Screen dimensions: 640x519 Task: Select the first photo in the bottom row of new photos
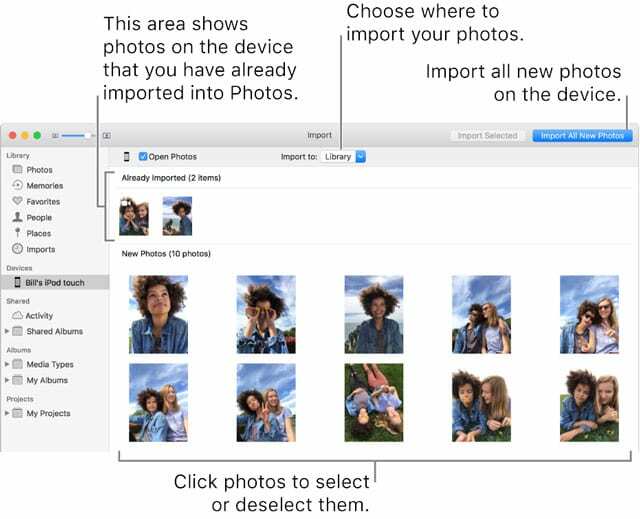coord(158,403)
